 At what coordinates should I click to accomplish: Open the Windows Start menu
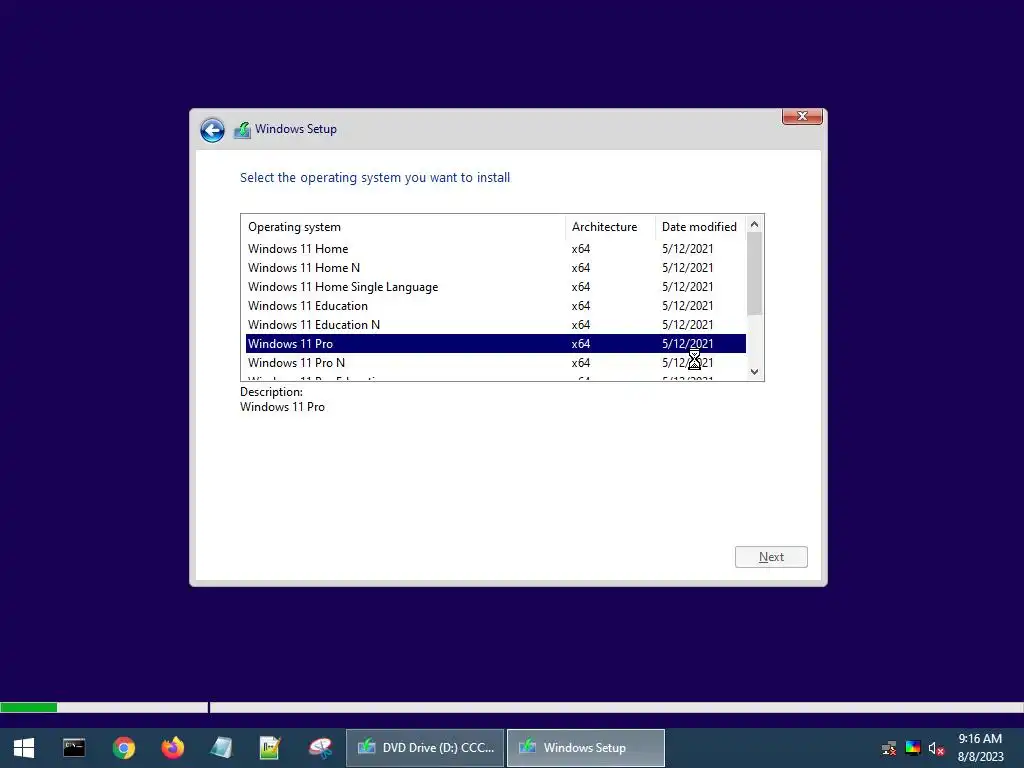(x=24, y=748)
